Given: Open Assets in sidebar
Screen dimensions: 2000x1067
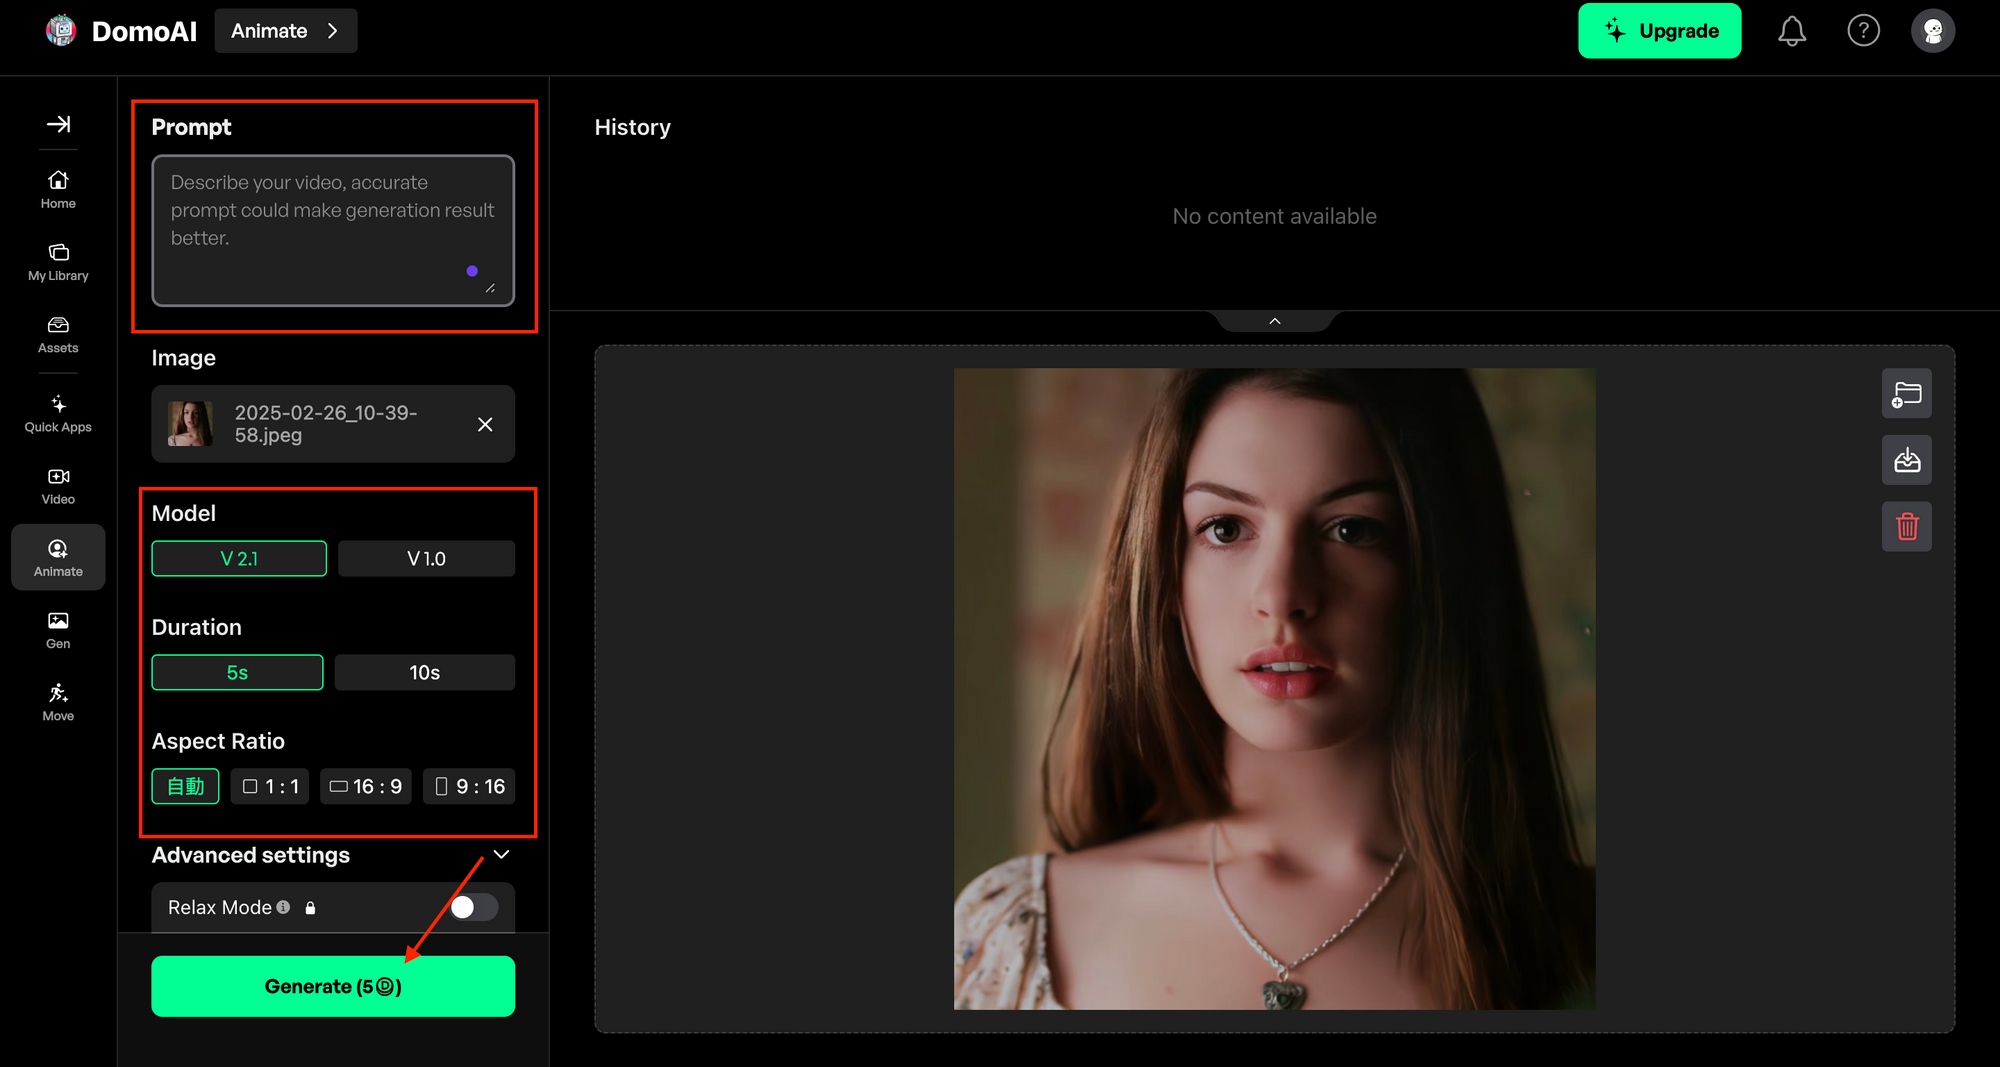Looking at the screenshot, I should point(58,334).
